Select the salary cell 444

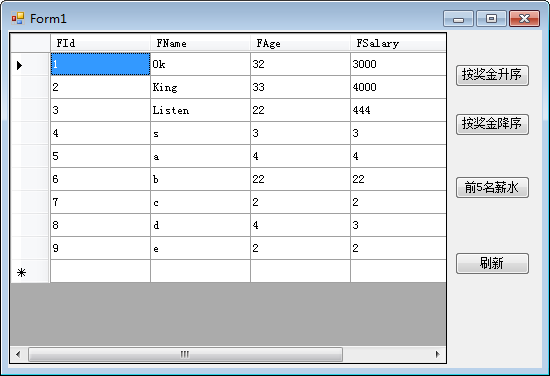(398, 110)
